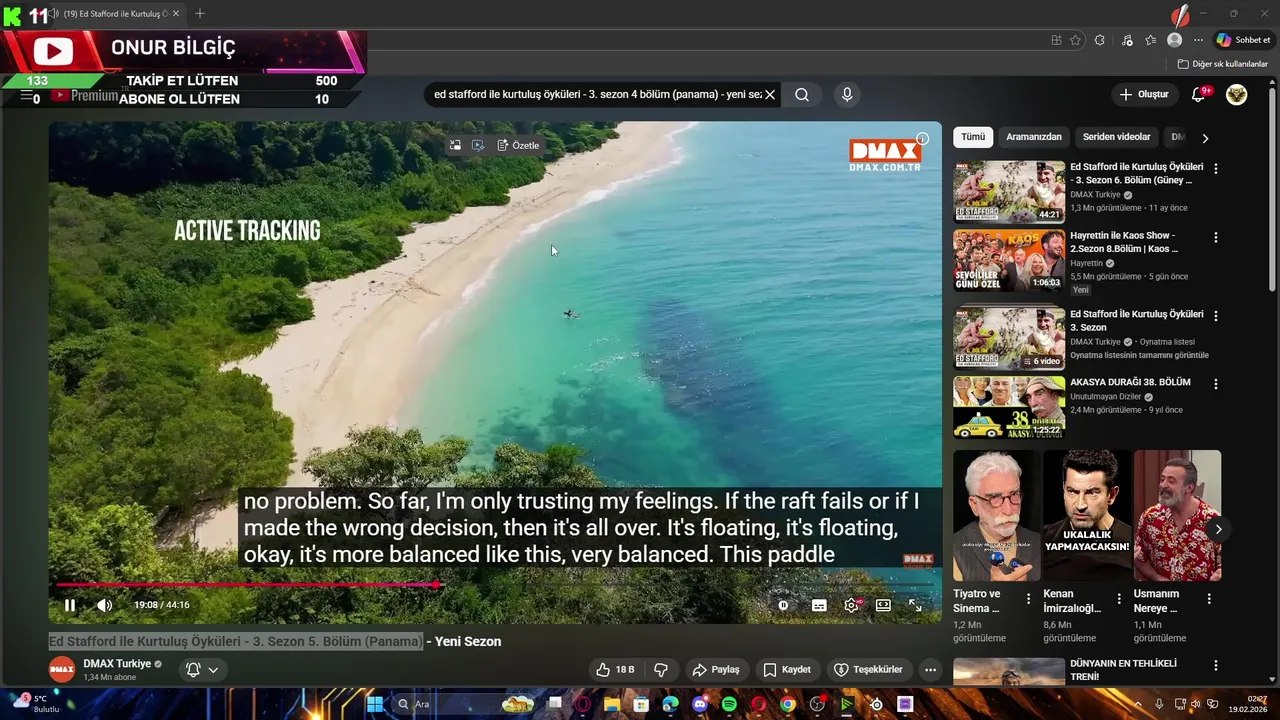Open options for the 3. Sezon playlist
Viewport: 1280px width, 720px height.
point(1216,316)
